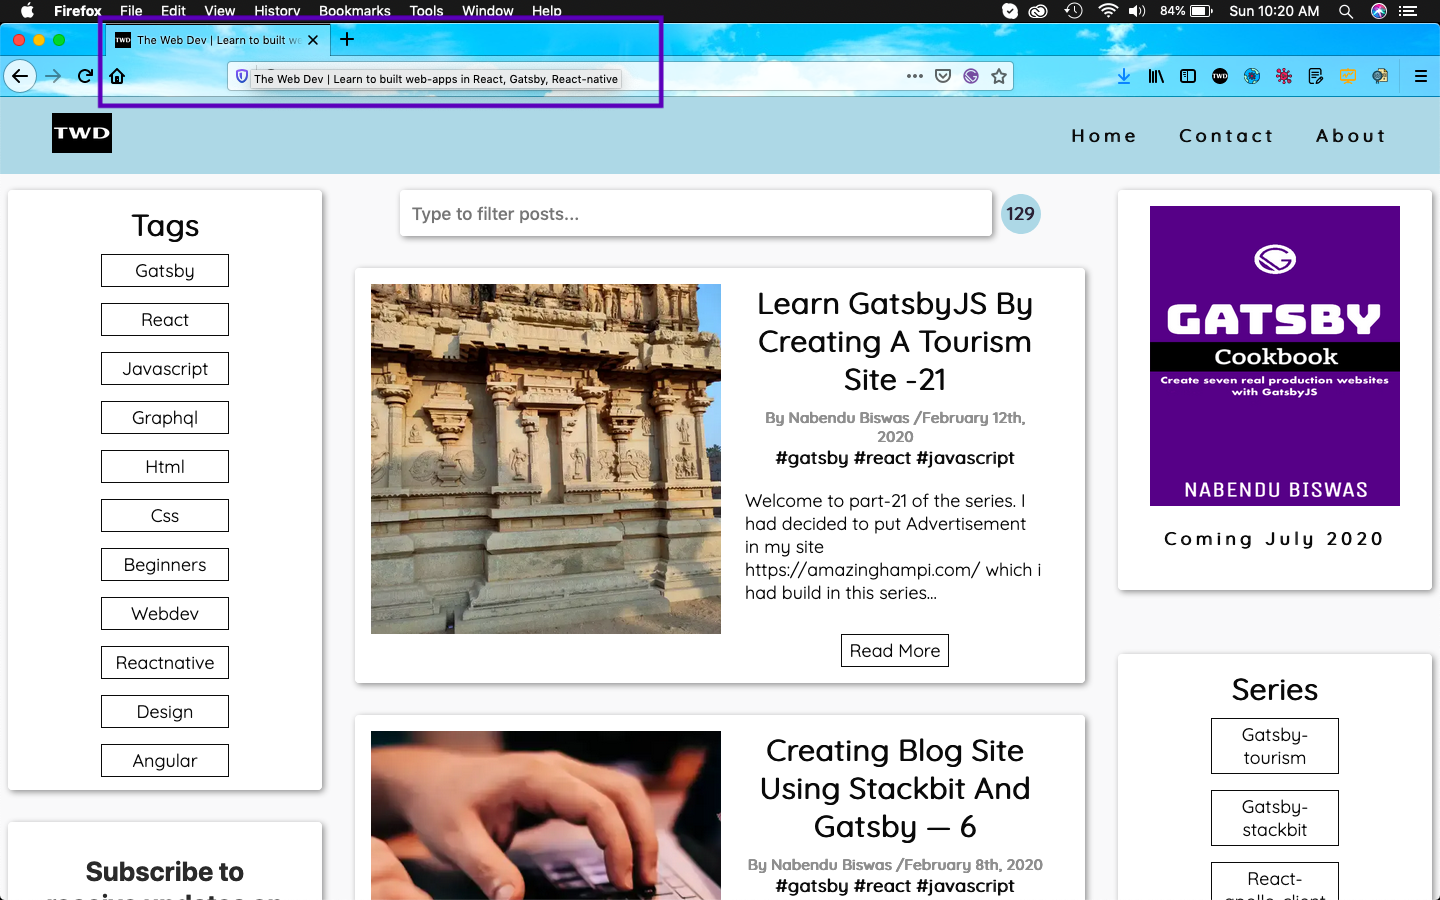
Task: Select The Web Dev browser tab
Action: (x=216, y=40)
